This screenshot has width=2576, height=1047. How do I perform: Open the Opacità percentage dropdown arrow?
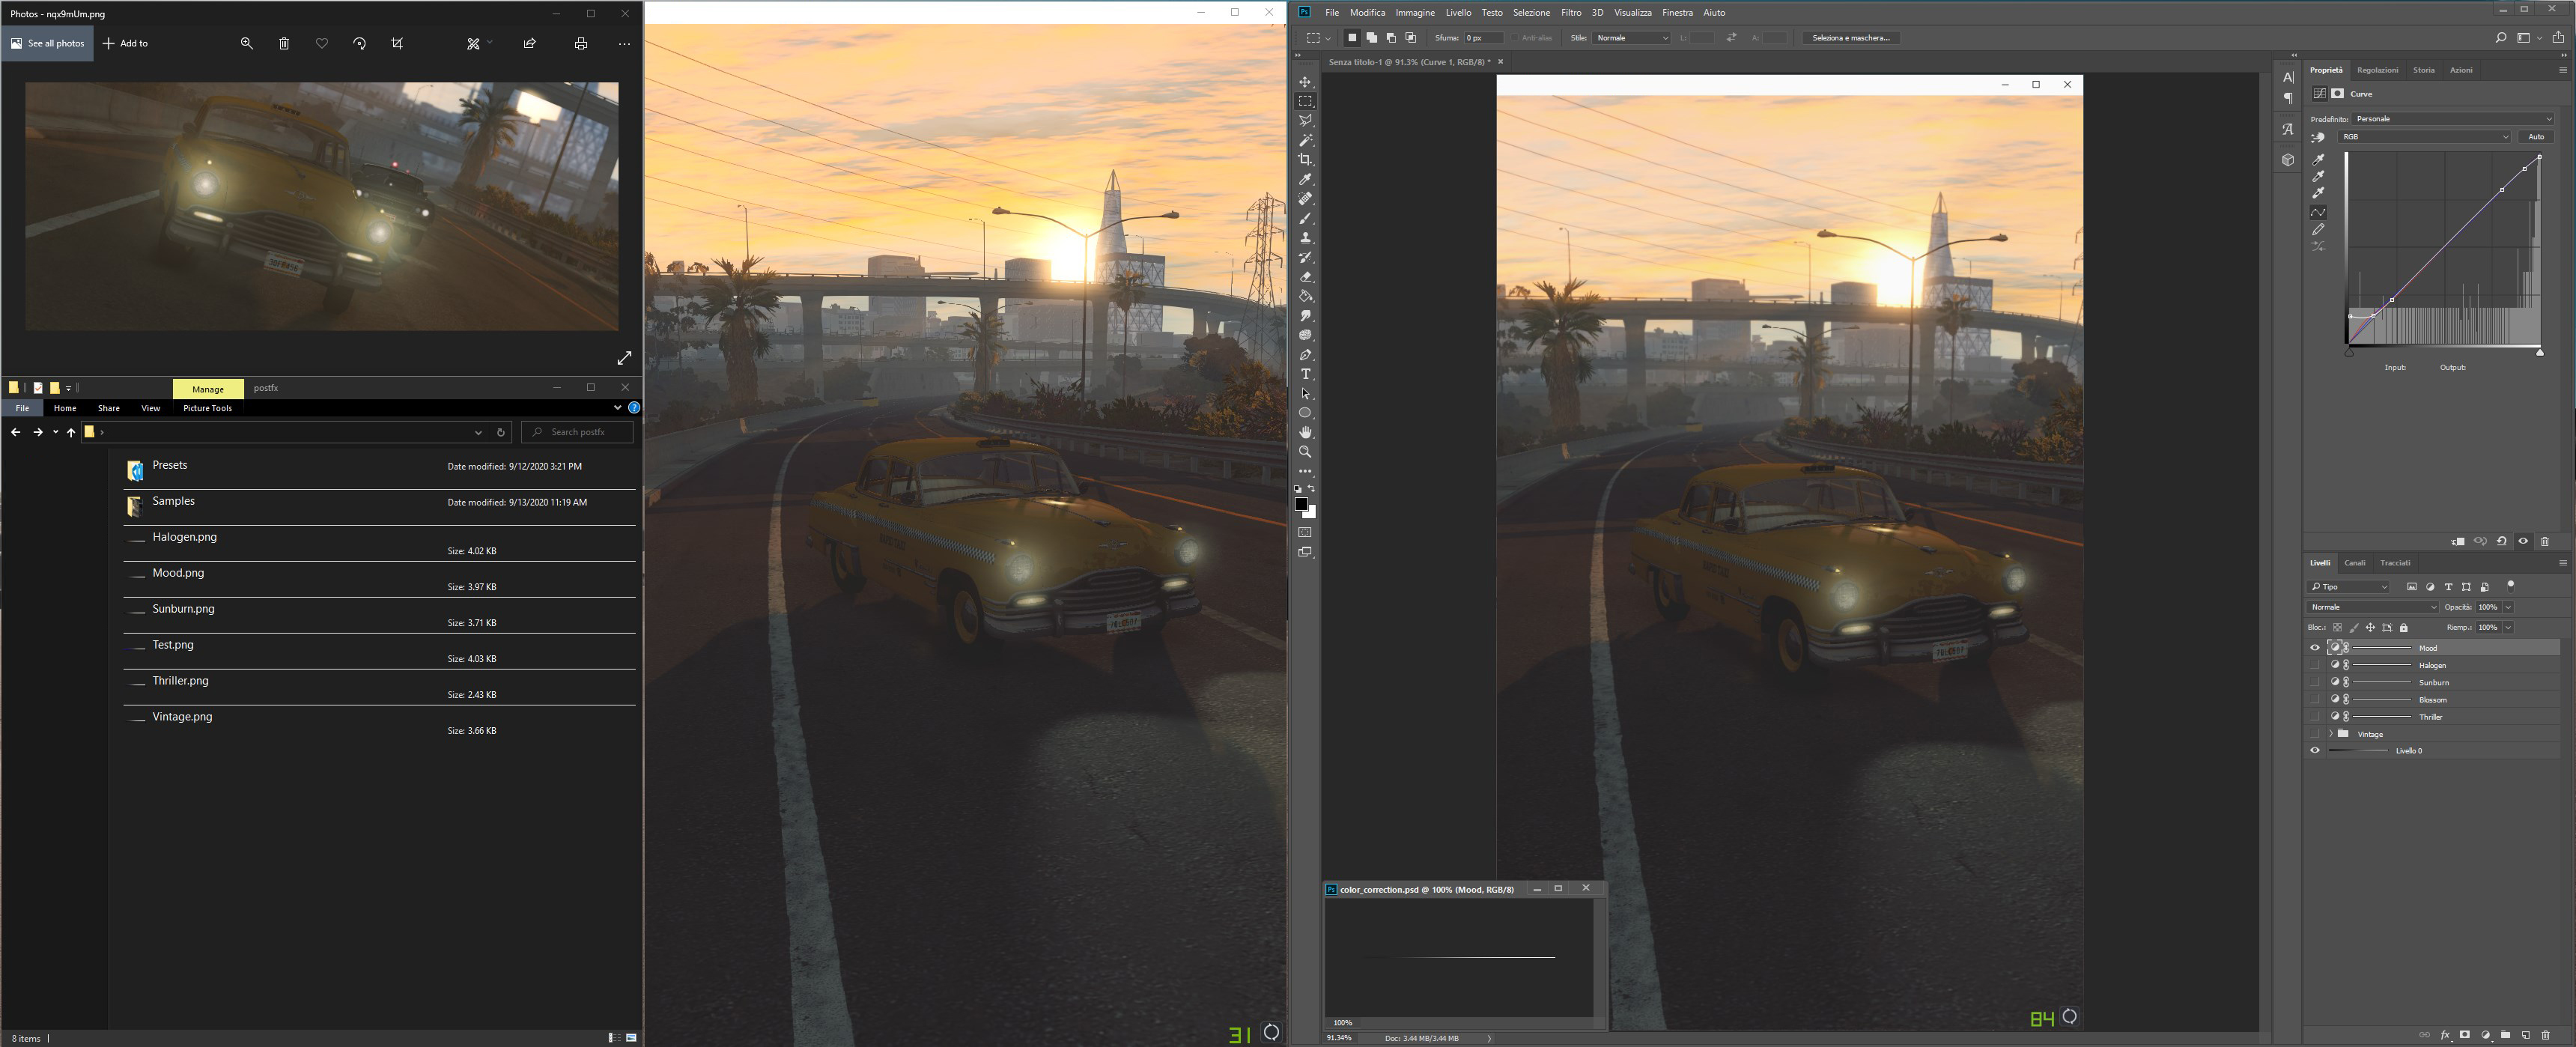point(2509,607)
